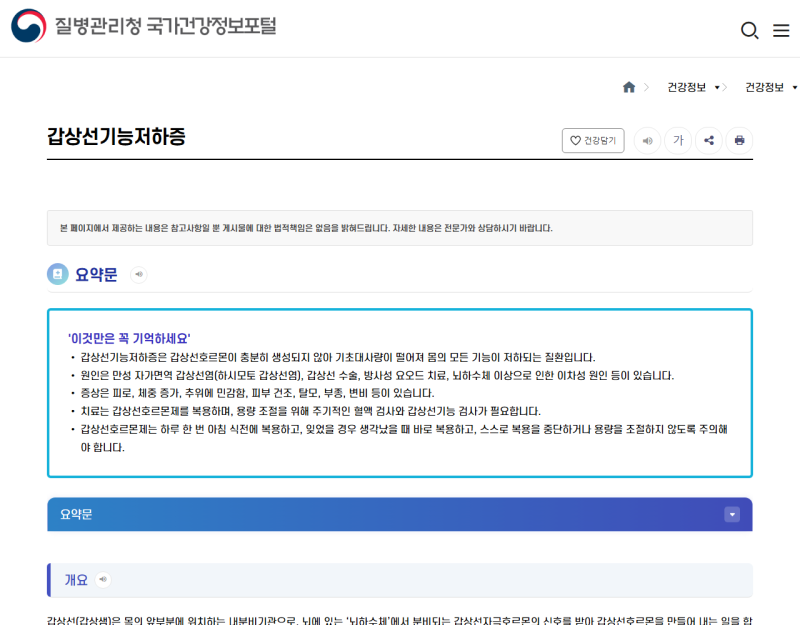Click the page title 갑상선기능저하증

116,136
